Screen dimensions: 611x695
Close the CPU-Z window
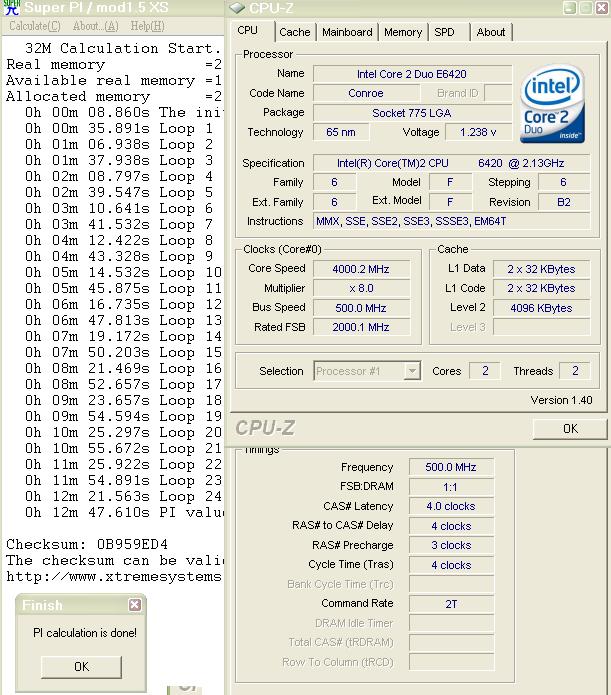click(x=602, y=8)
